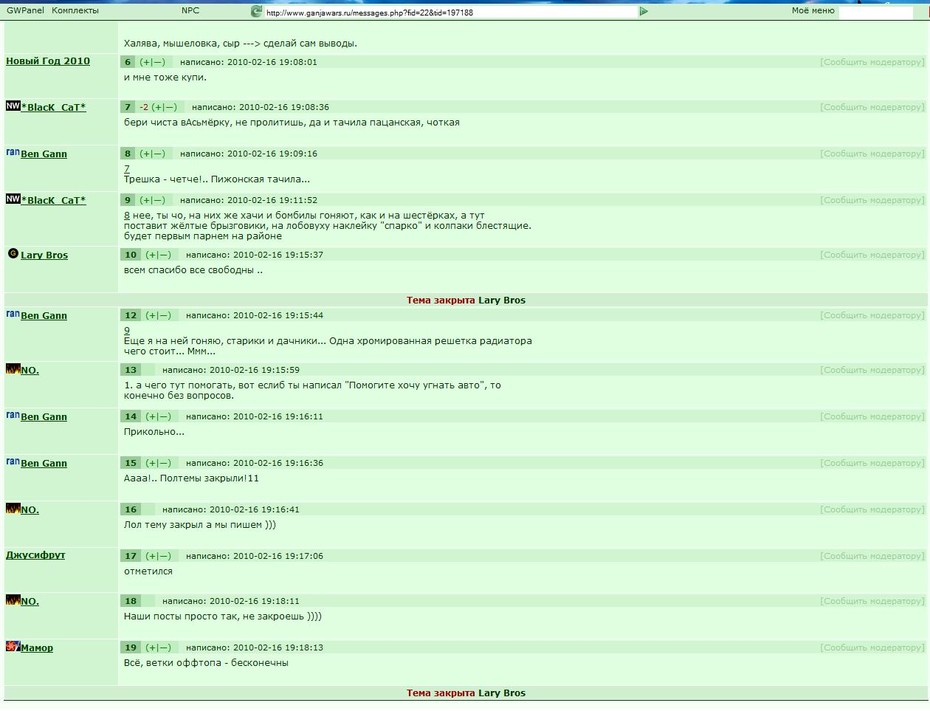This screenshot has width=930, height=711.
Task: Open Ben Gann profile on post 8
Action: tap(44, 154)
